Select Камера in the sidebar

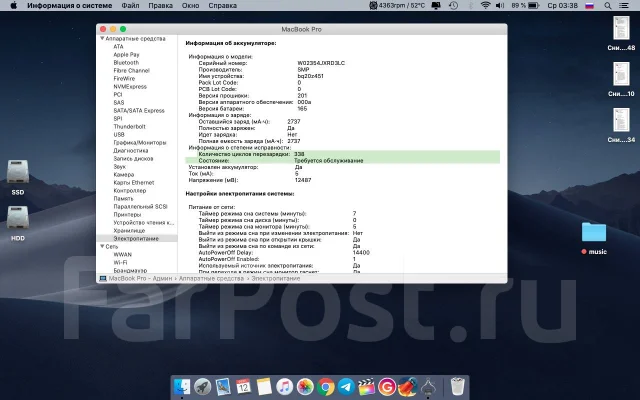click(x=124, y=174)
